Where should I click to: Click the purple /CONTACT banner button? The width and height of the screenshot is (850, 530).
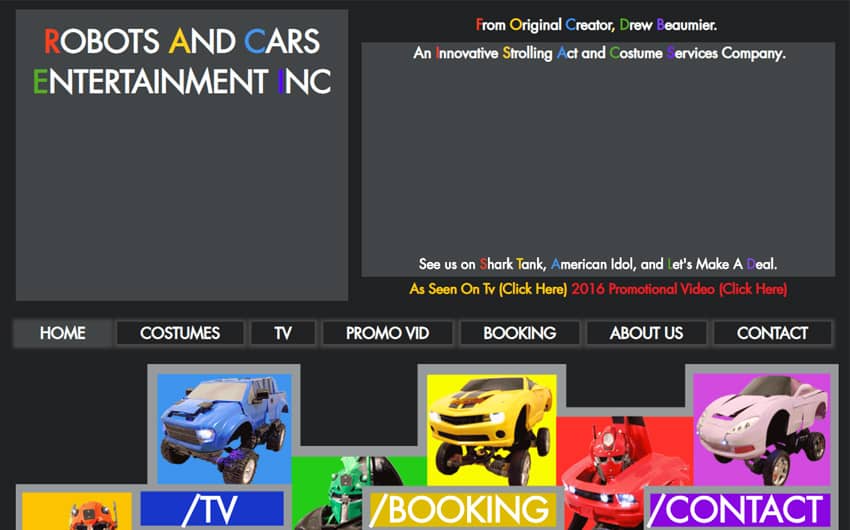(739, 510)
